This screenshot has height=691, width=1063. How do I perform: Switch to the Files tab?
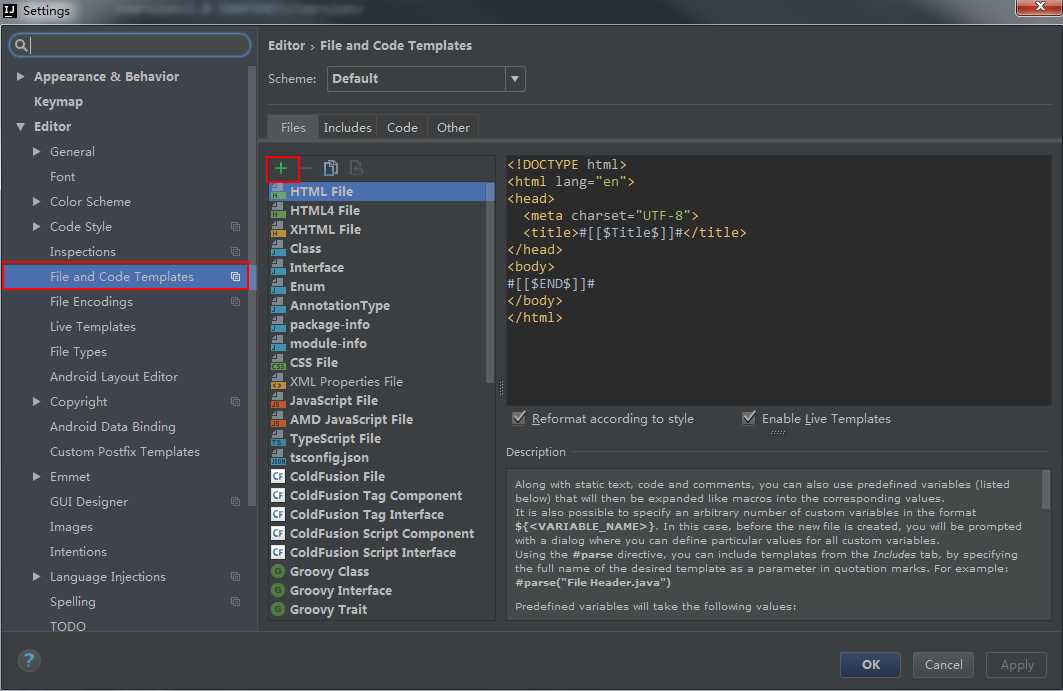(x=293, y=127)
